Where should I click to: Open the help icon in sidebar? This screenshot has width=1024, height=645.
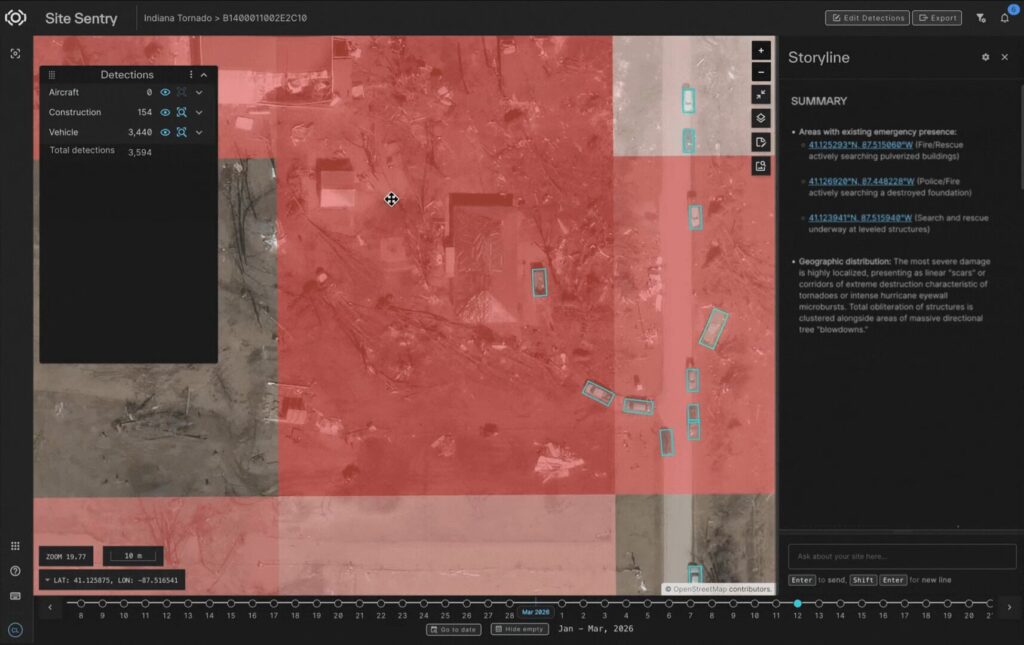coord(15,571)
